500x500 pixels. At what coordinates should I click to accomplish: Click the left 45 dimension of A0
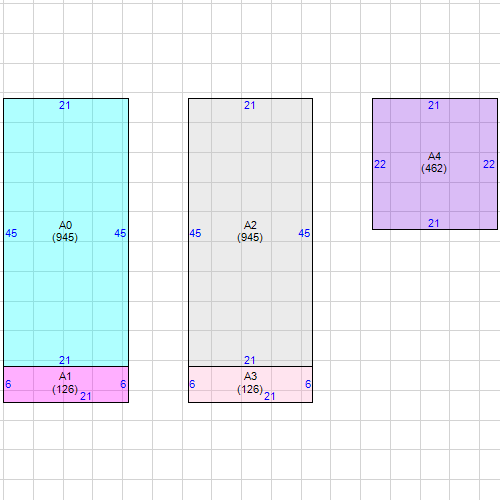11,233
